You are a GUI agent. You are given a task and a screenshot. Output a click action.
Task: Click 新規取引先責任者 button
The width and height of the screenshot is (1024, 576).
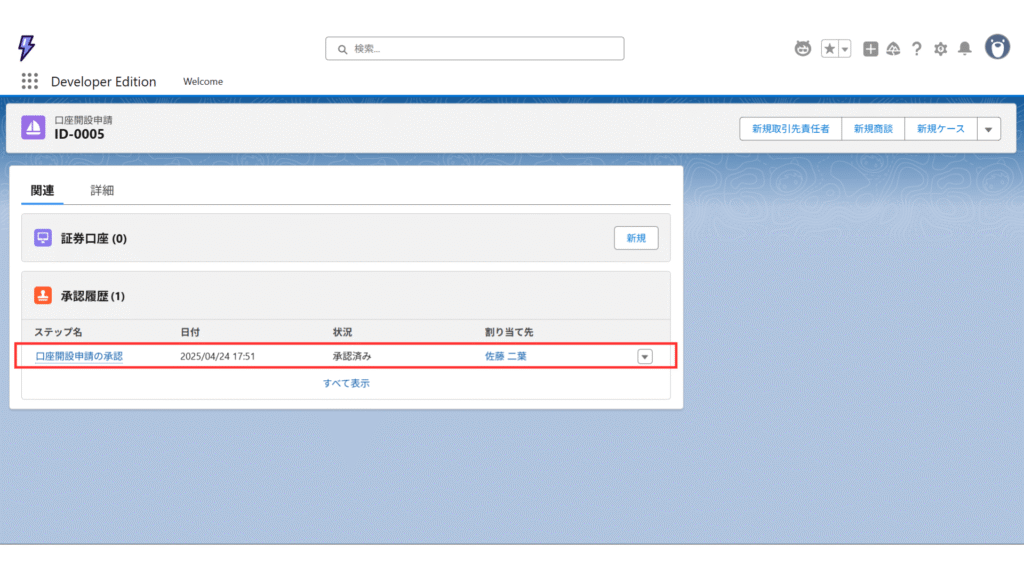790,129
